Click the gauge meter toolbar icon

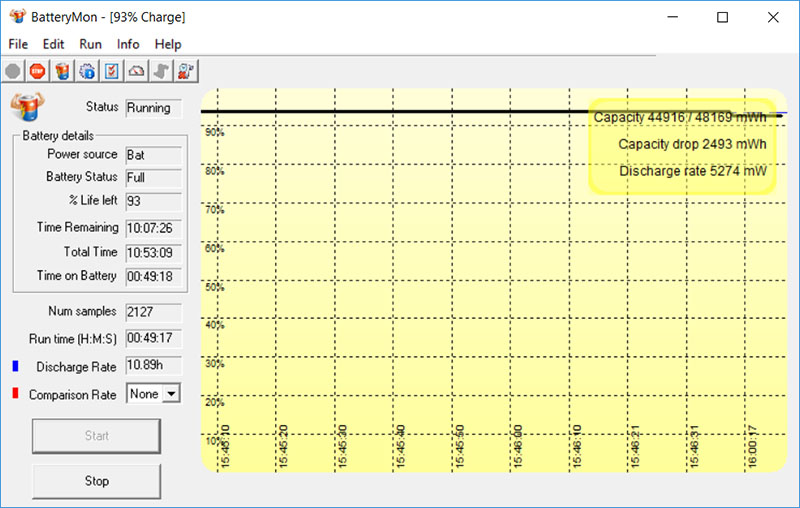[x=137, y=71]
